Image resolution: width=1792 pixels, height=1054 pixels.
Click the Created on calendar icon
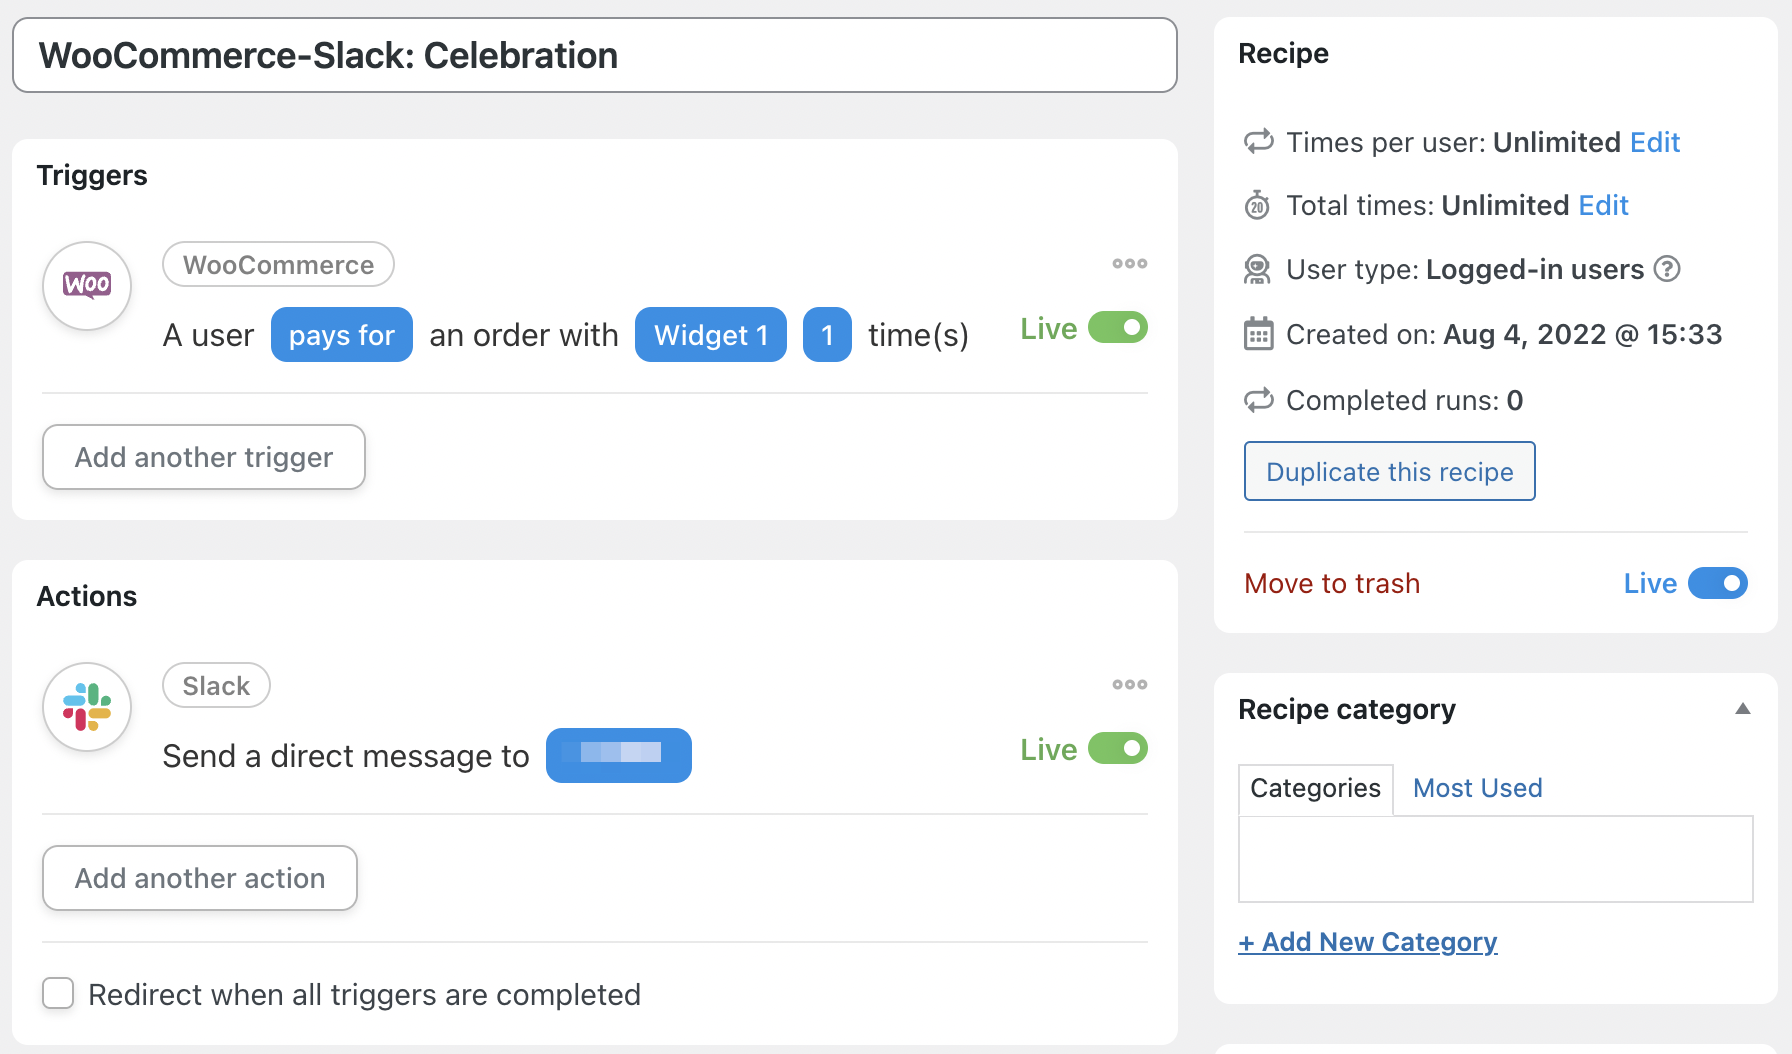pos(1258,334)
